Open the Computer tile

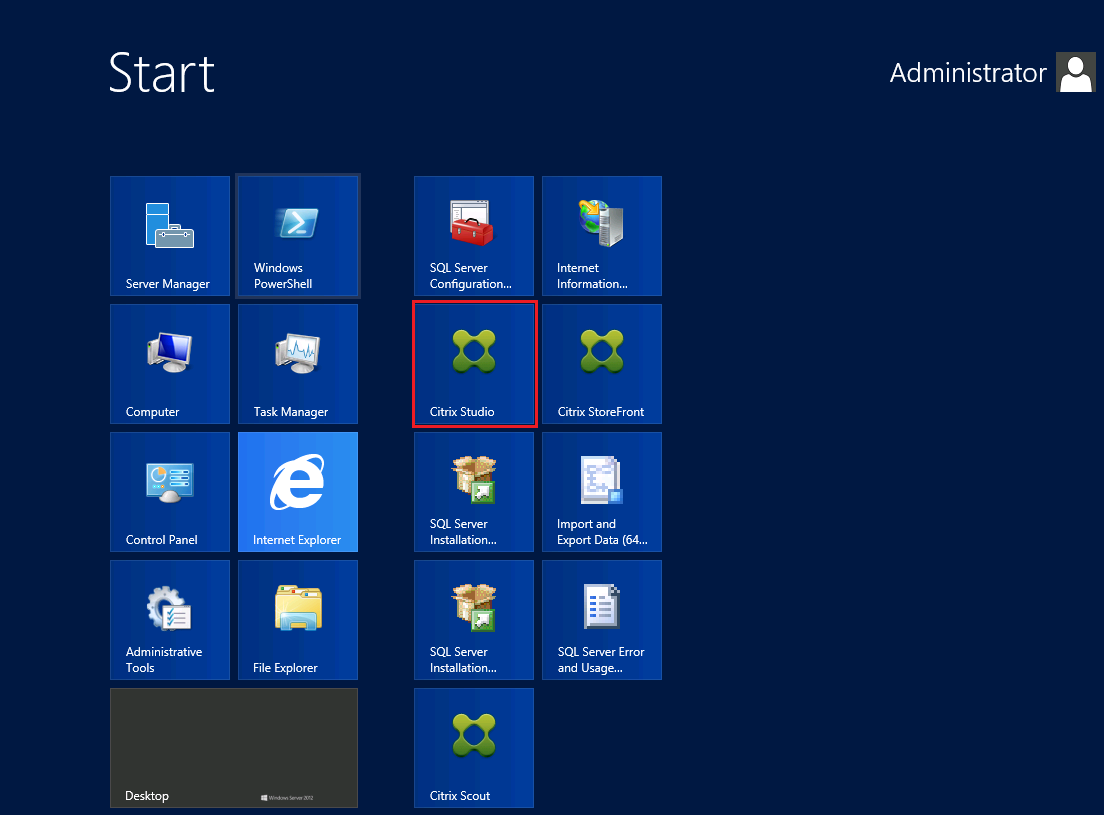[170, 364]
